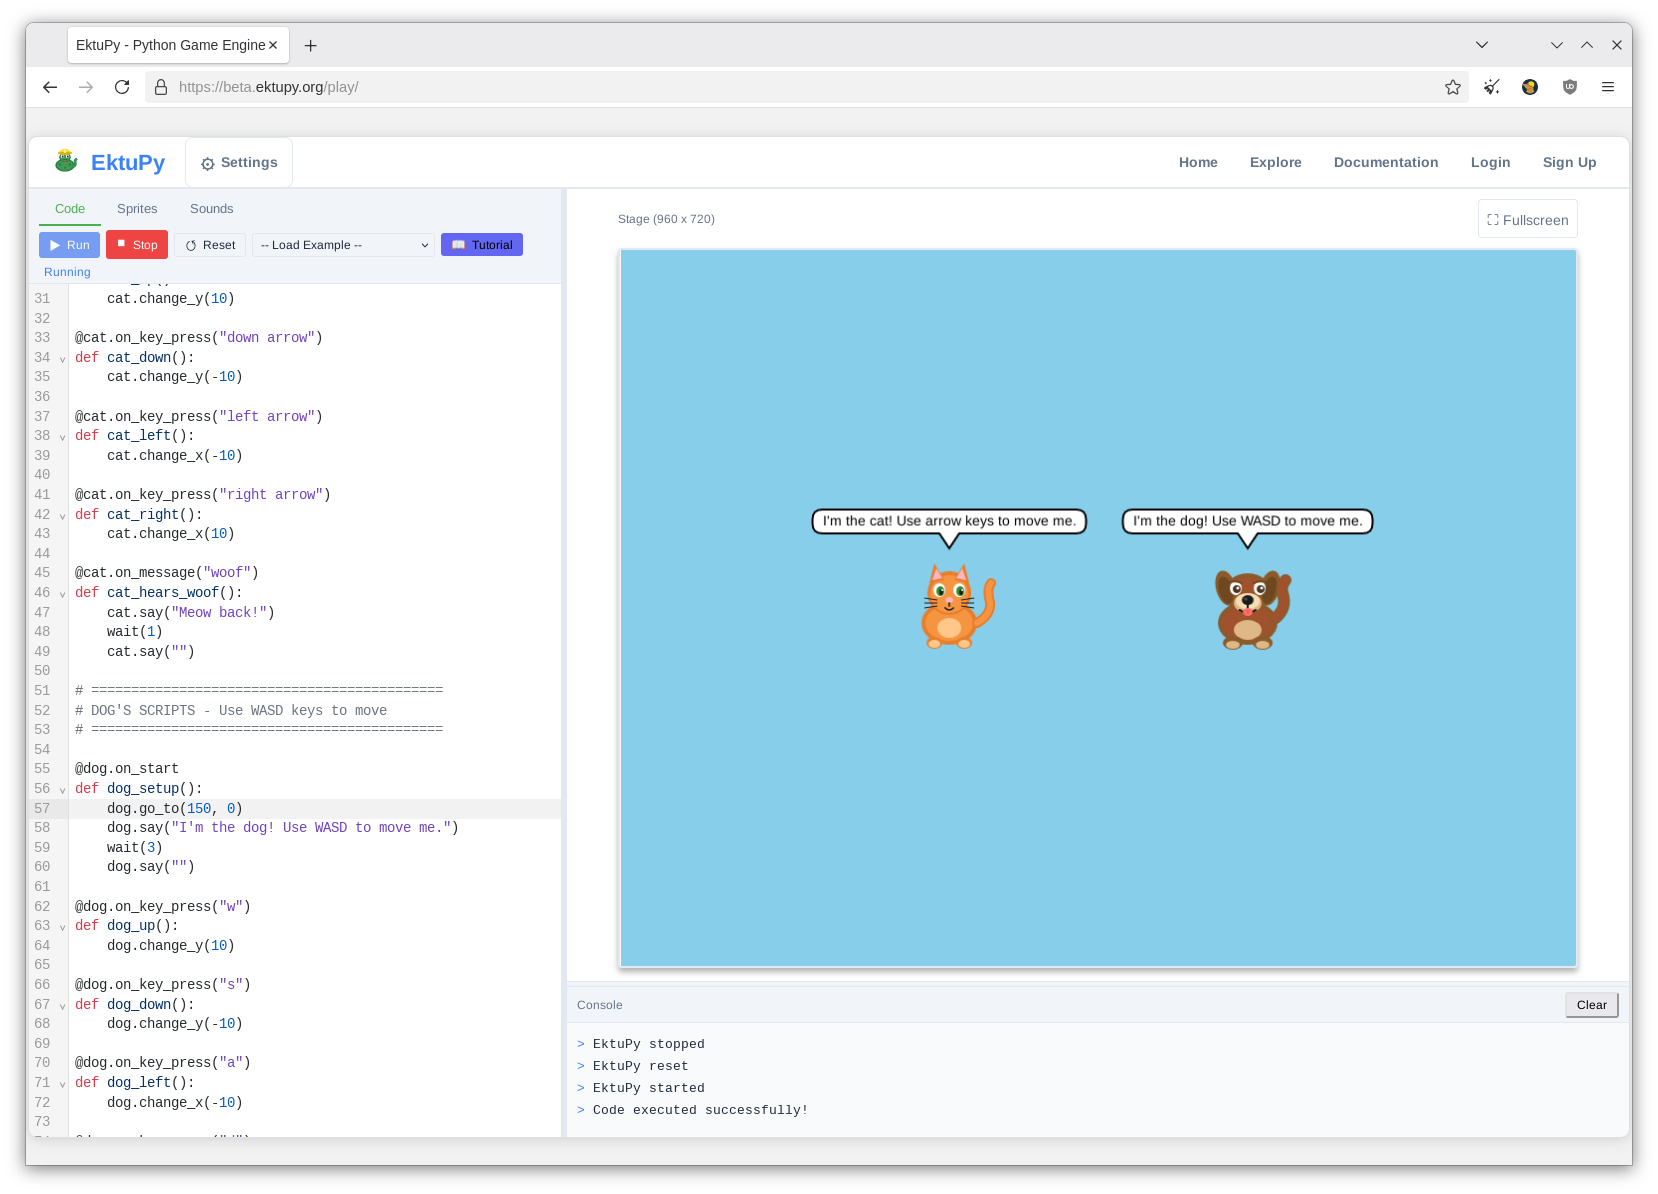The width and height of the screenshot is (1658, 1194).
Task: Reload the page in the browser
Action: 122,87
